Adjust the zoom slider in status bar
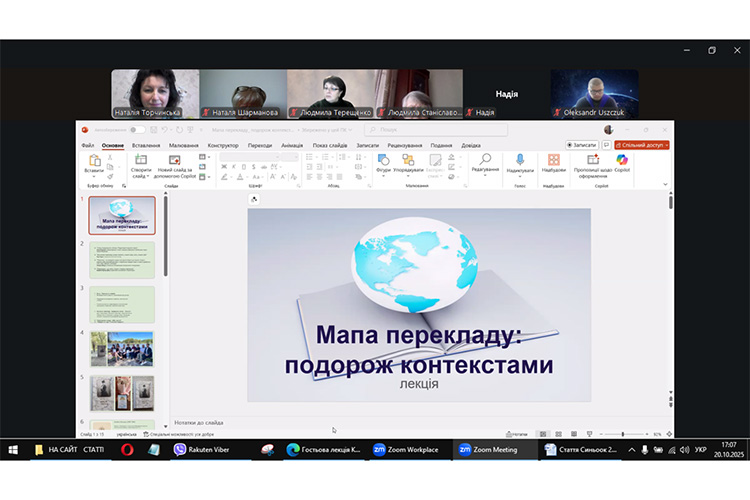The image size is (750, 500). [x=623, y=434]
